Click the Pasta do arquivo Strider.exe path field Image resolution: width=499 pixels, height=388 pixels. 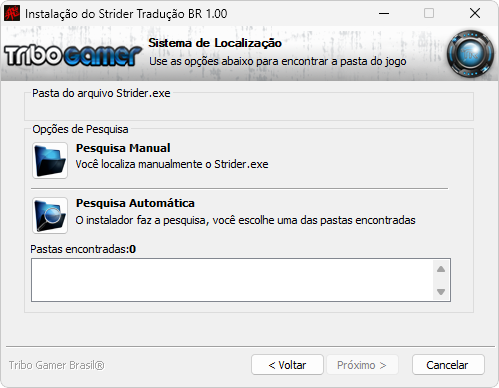point(249,109)
